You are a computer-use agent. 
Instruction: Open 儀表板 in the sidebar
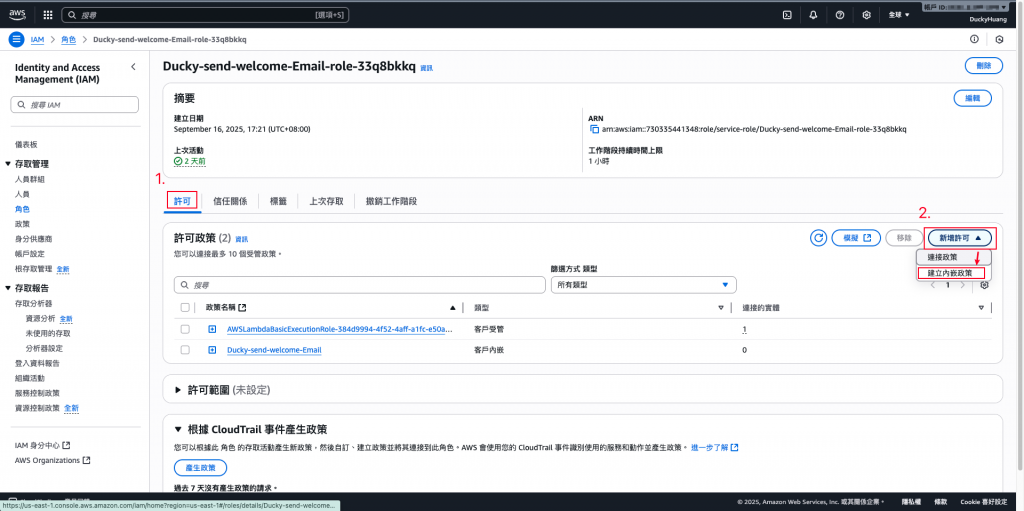click(x=27, y=144)
